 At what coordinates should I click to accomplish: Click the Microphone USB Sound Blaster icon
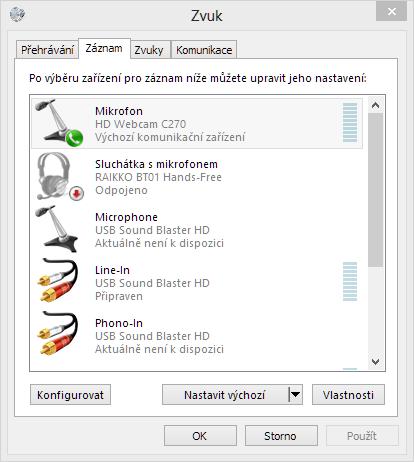(x=57, y=229)
